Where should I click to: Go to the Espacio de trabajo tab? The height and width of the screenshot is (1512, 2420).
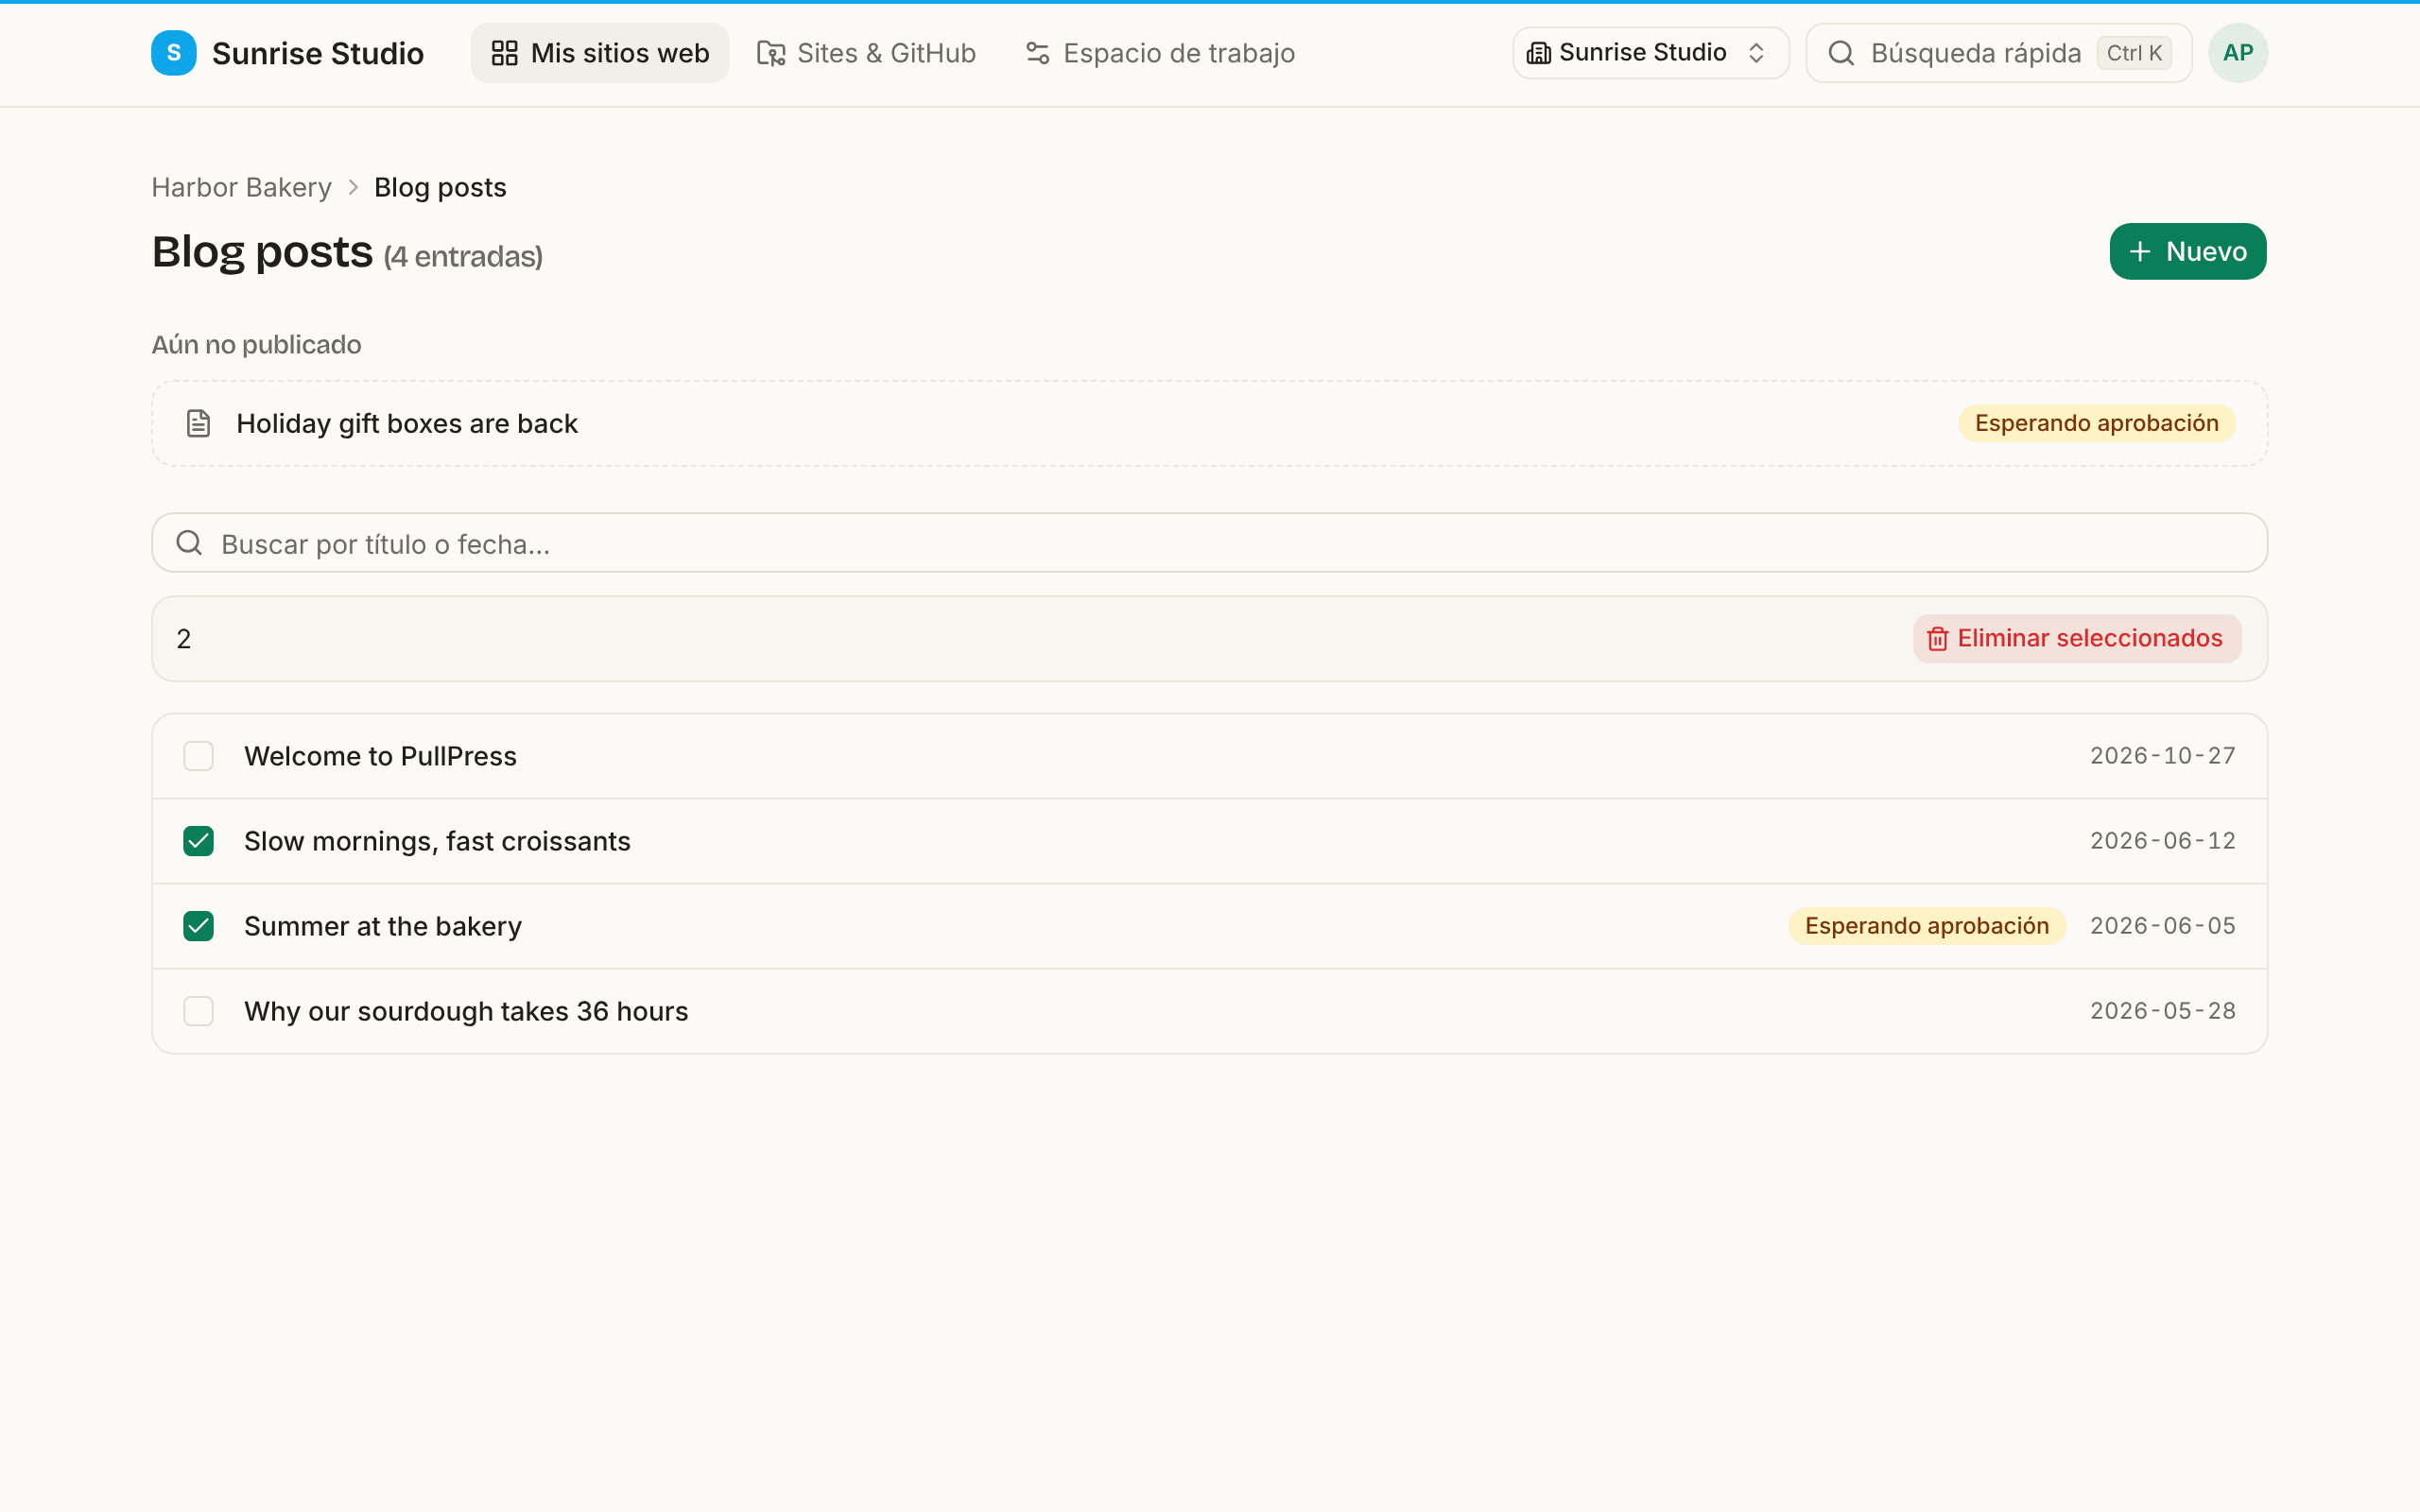1160,53
